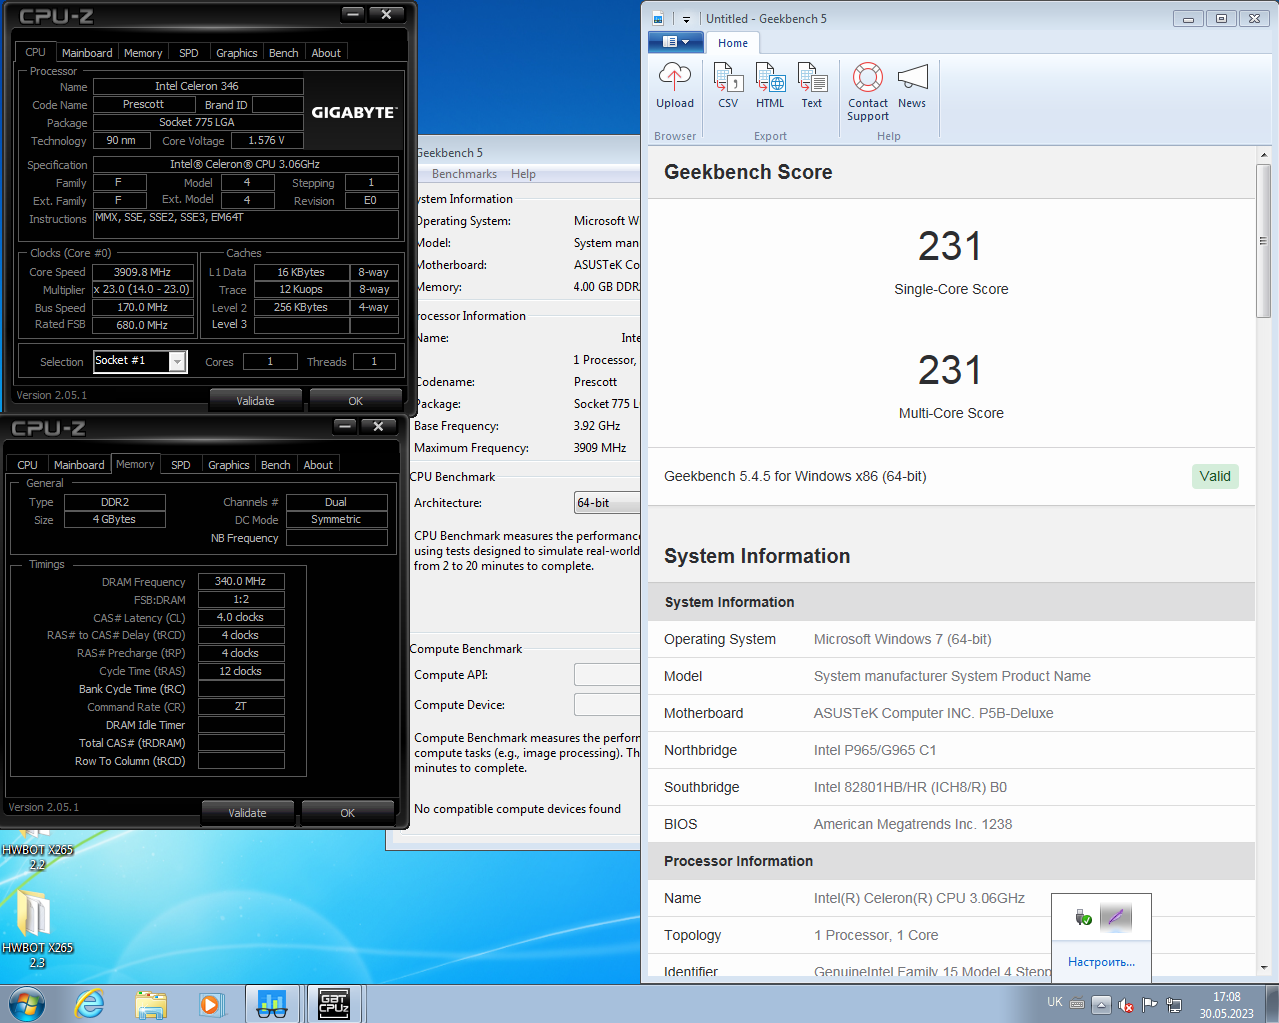The width and height of the screenshot is (1279, 1023).
Task: Toggle the hidden tray icons arrow
Action: (1101, 1004)
